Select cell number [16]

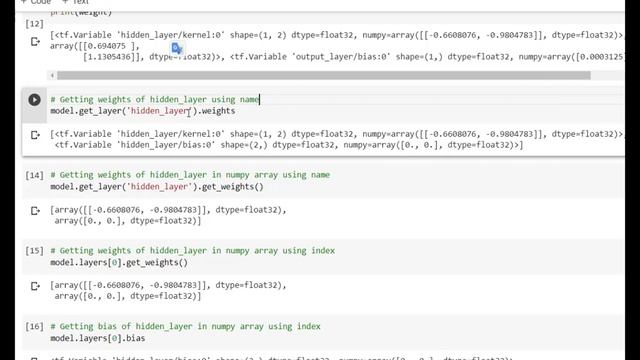tap(34, 327)
